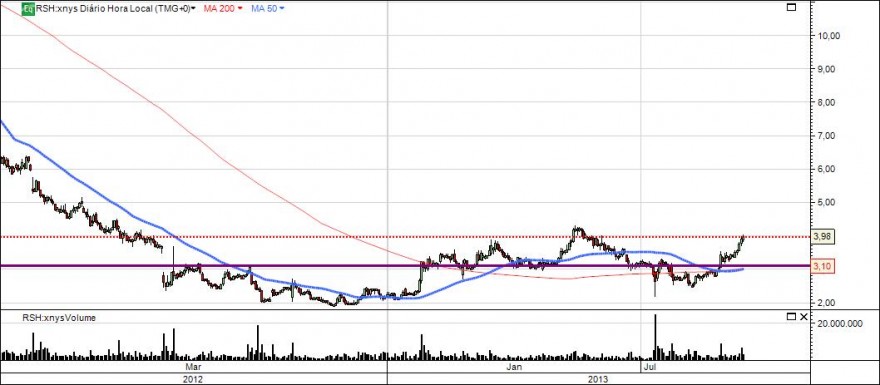This screenshot has width=880, height=385.
Task: Click the Mar label on time axis
Action: (x=194, y=367)
